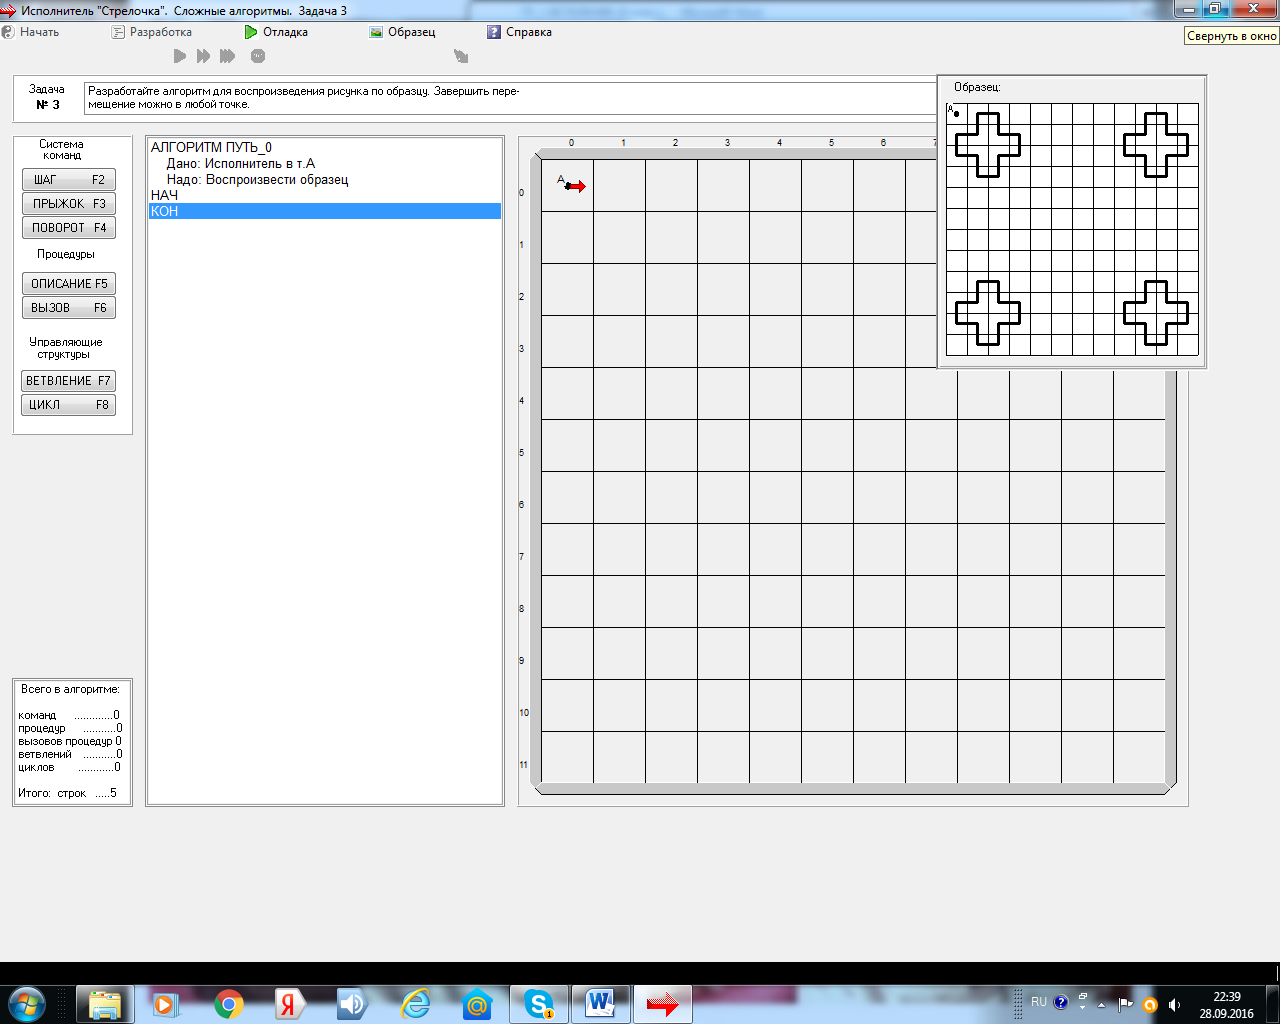This screenshot has width=1280, height=1024.
Task: Add a ЦИКЛ F8 loop structure
Action: (69, 405)
